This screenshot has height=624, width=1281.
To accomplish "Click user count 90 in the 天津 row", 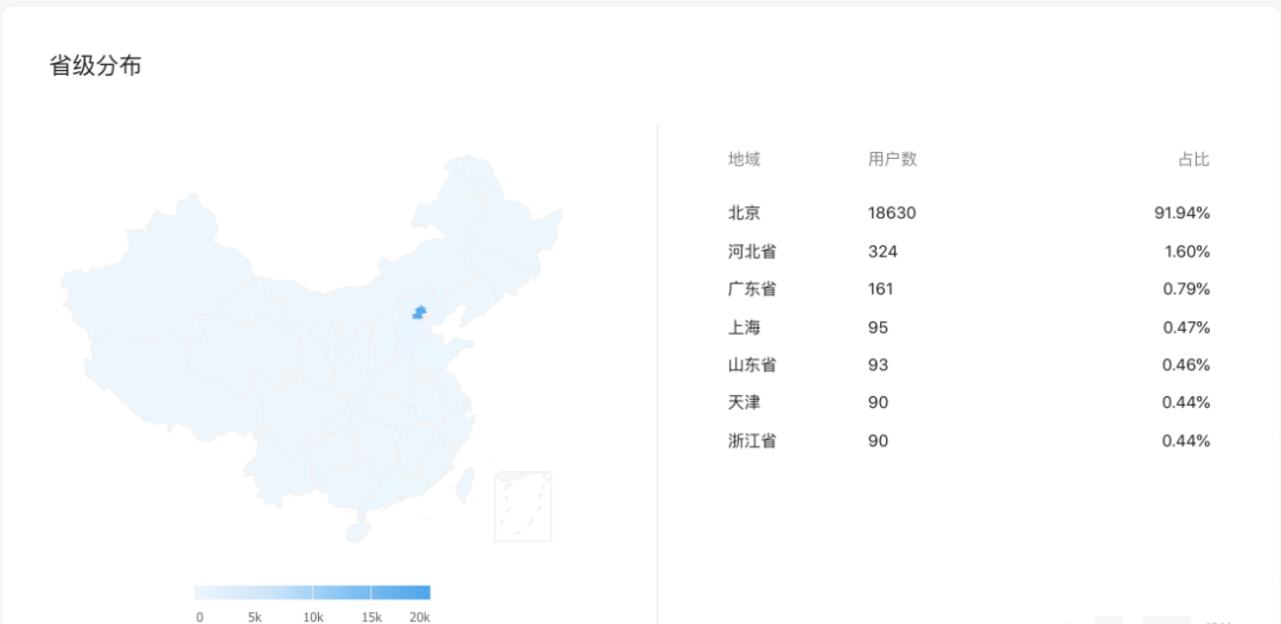I will coord(878,402).
